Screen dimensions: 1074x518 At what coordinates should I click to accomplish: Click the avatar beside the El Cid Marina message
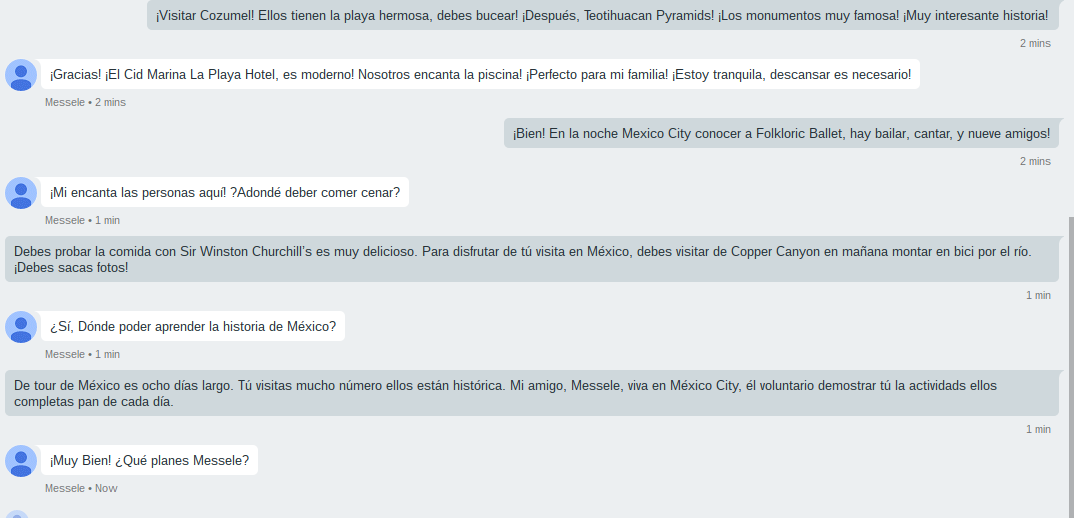21,75
